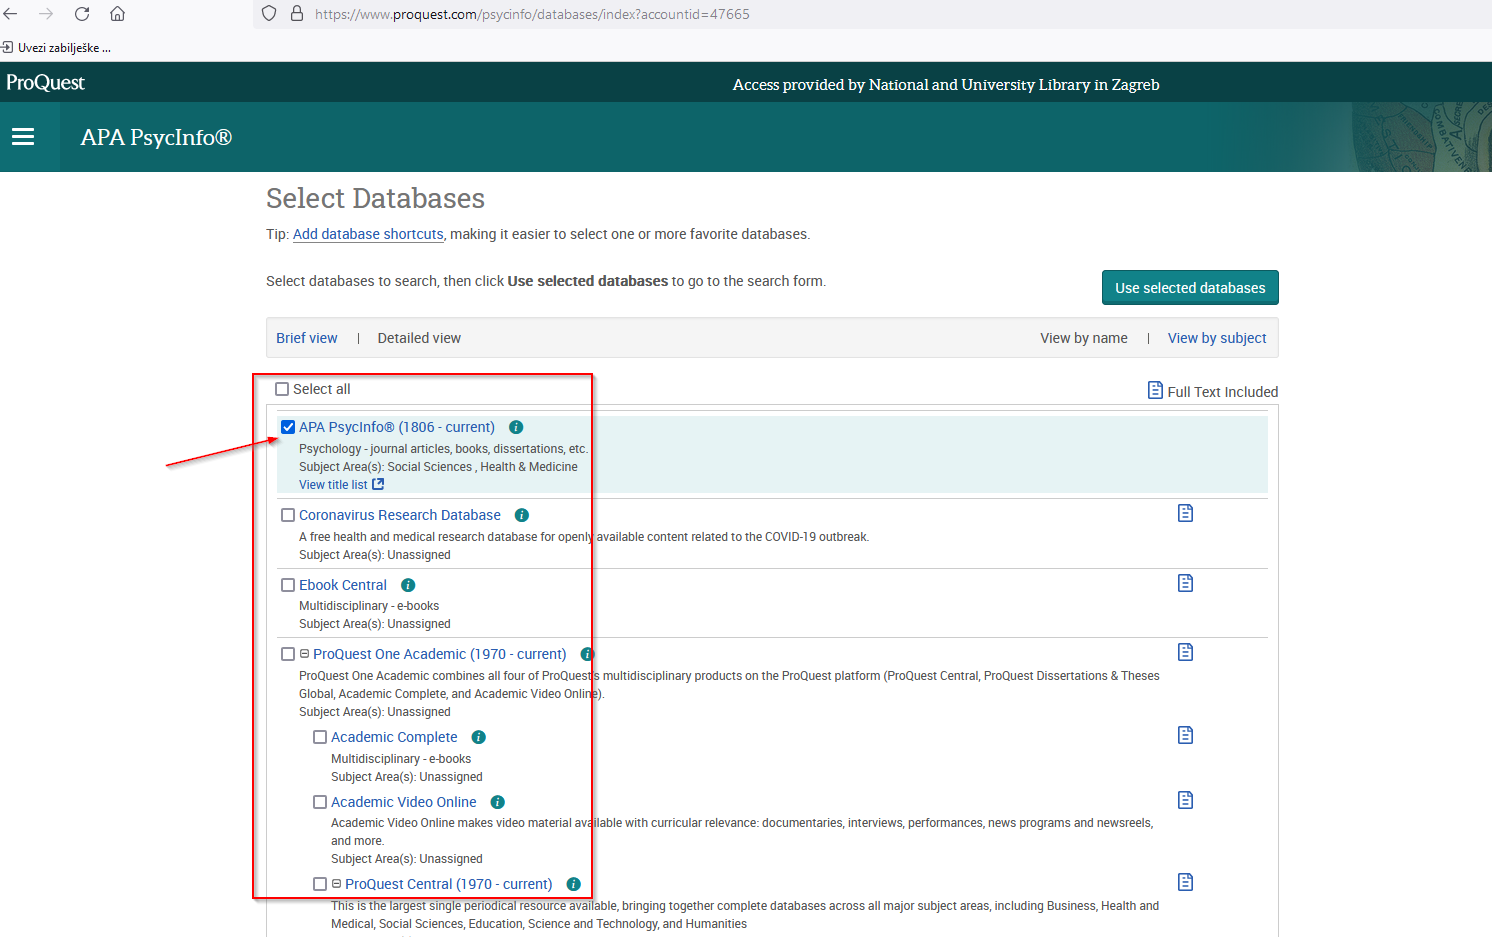Image resolution: width=1492 pixels, height=937 pixels.
Task: Click full text icon for Academic Complete
Action: pyautogui.click(x=1185, y=735)
